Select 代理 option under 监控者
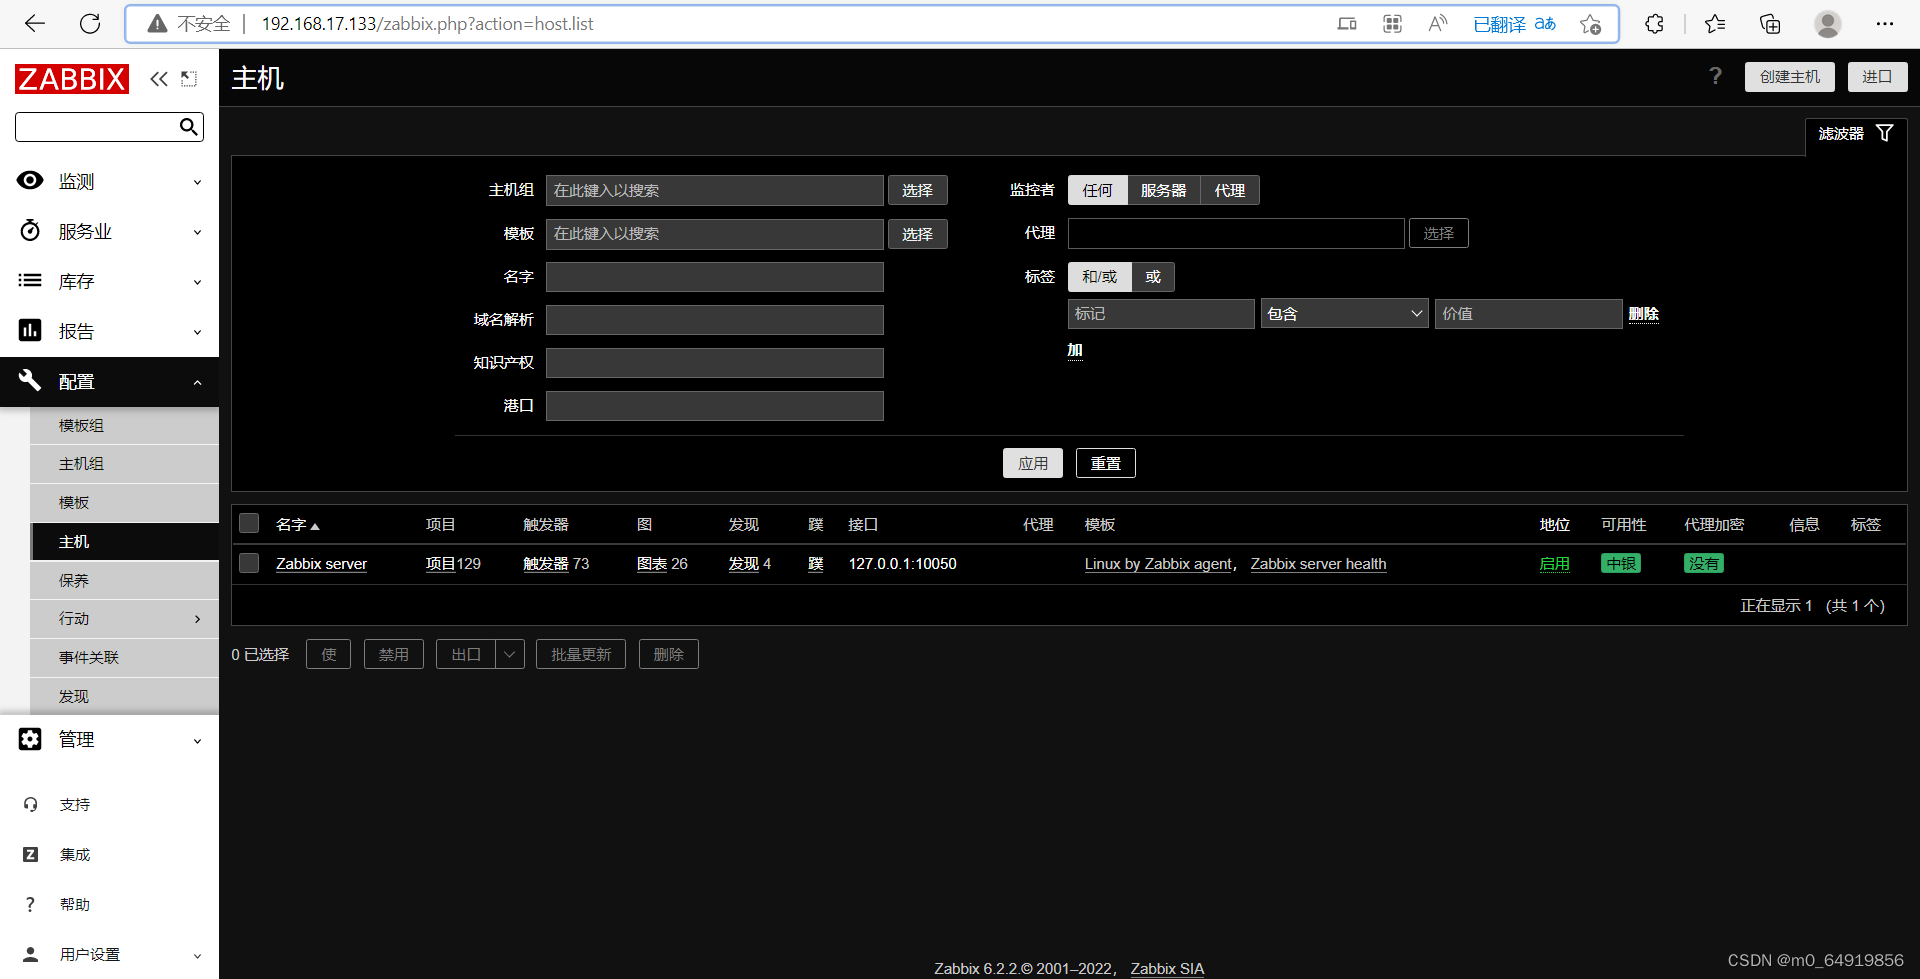The image size is (1920, 979). coord(1229,190)
